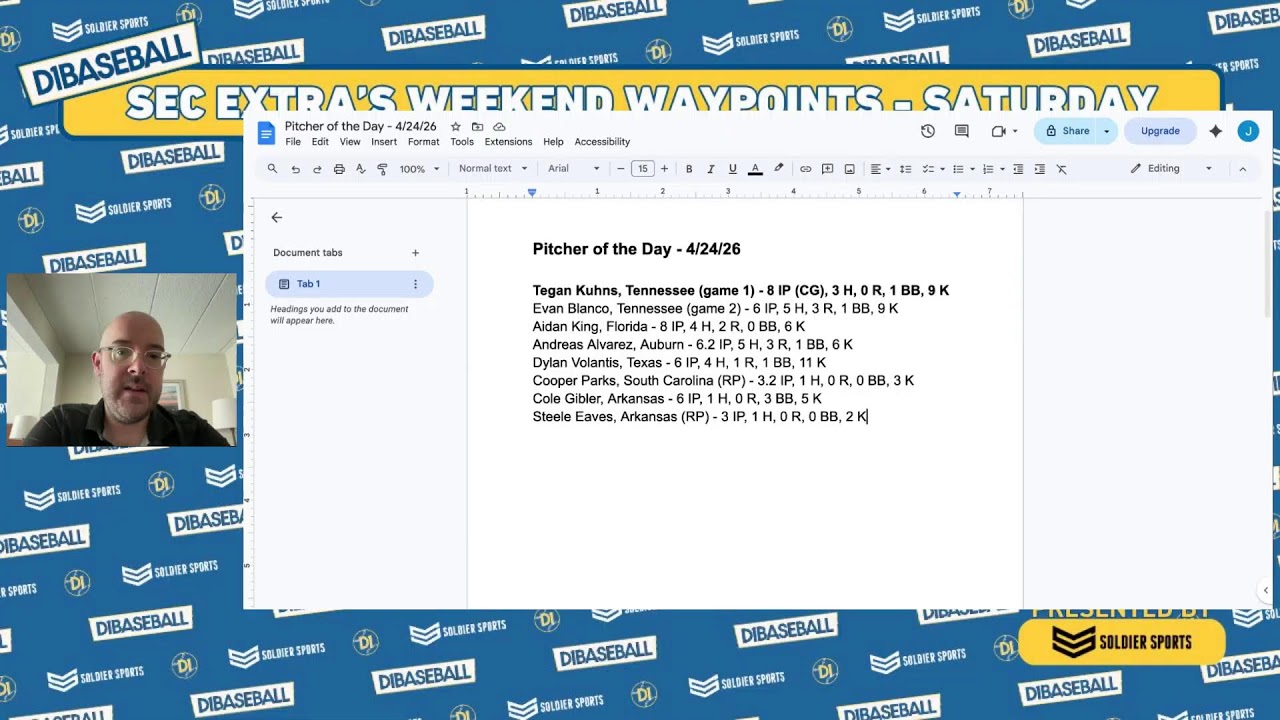Open the Arial font dropdown
The height and width of the screenshot is (720, 1280).
pos(574,169)
